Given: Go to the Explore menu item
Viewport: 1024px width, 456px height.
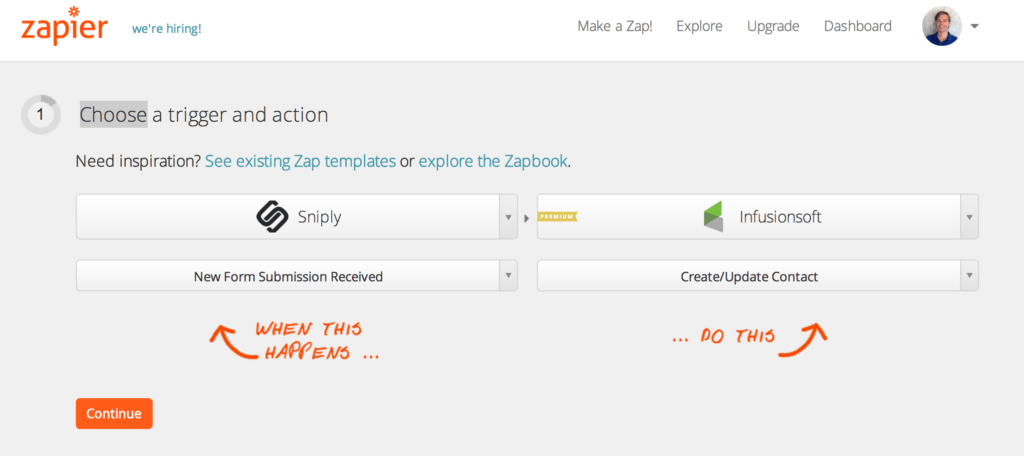Looking at the screenshot, I should click(699, 26).
